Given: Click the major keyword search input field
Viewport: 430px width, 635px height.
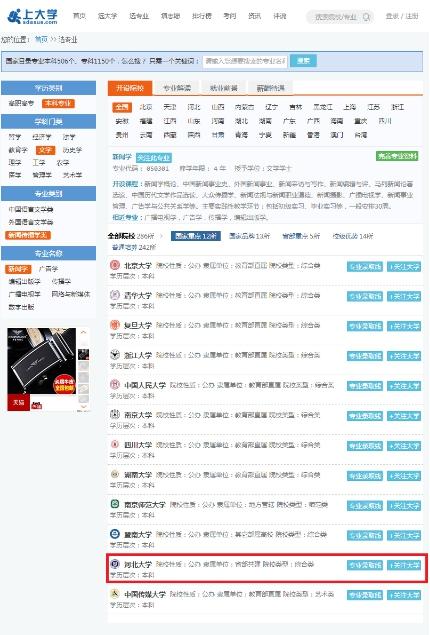Looking at the screenshot, I should click(245, 61).
